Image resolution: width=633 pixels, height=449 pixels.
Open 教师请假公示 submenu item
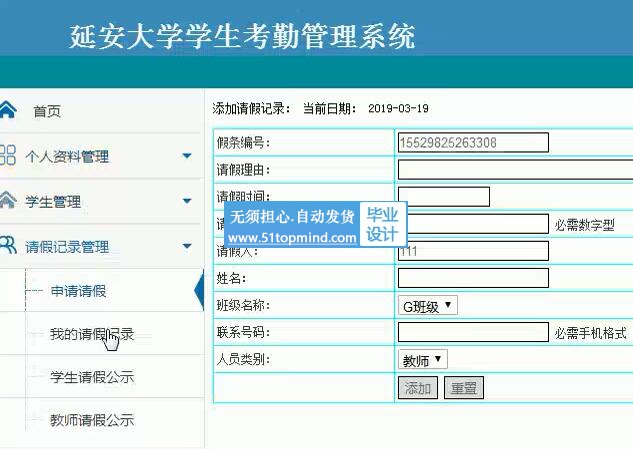(x=92, y=420)
